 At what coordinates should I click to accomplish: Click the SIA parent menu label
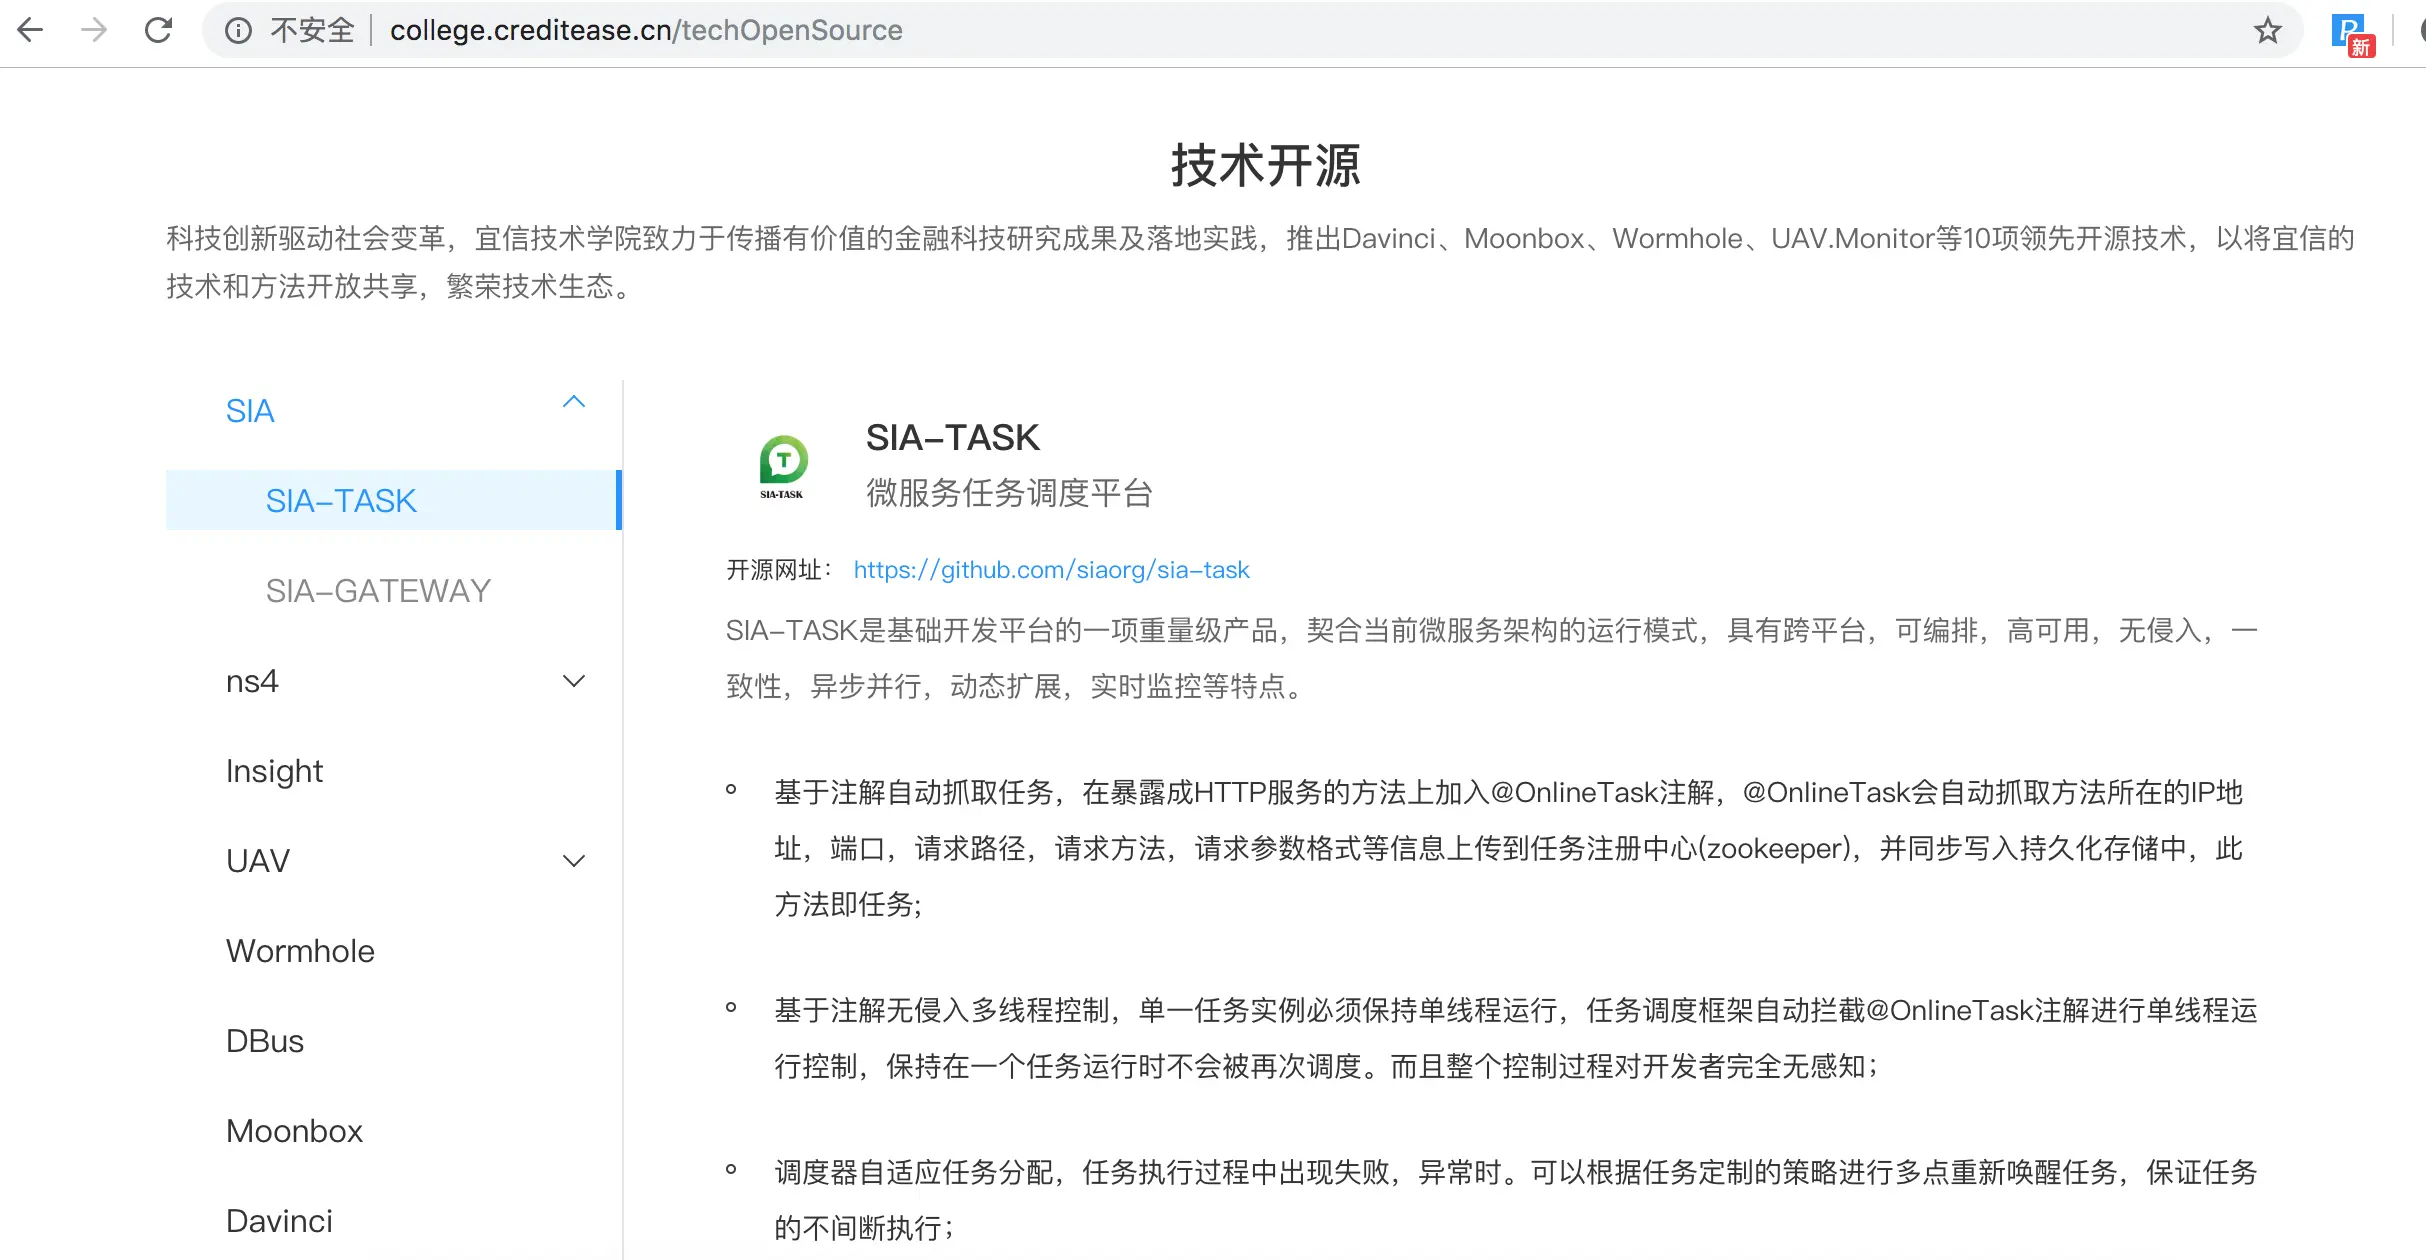[x=250, y=411]
